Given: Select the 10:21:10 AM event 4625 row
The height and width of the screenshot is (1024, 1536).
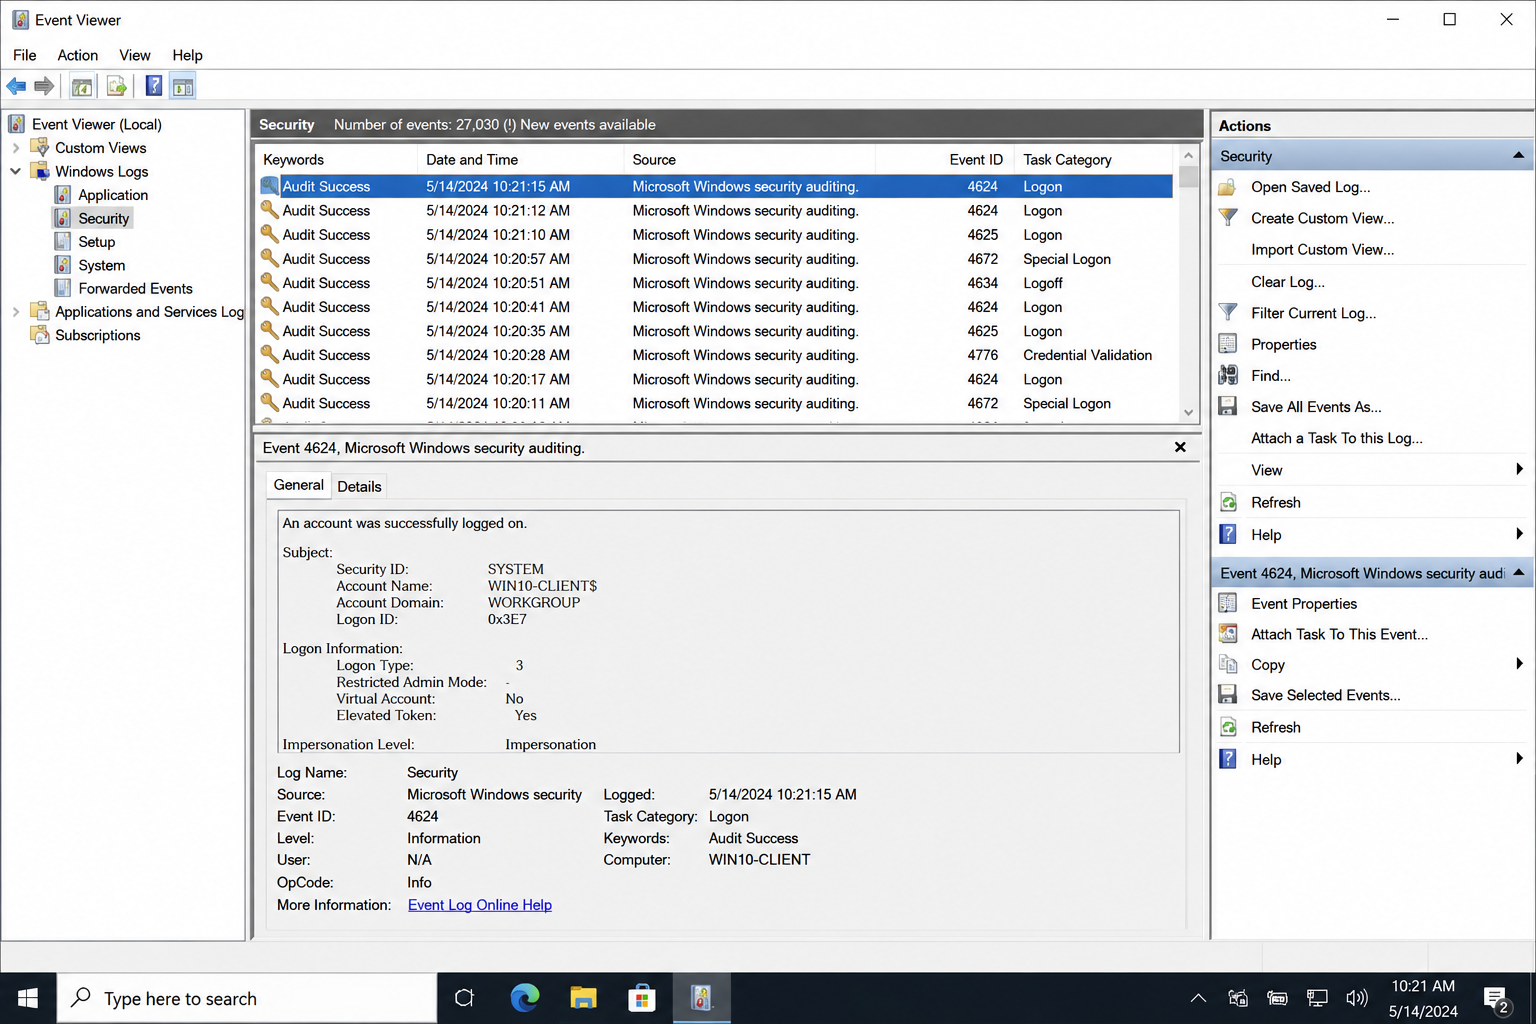Looking at the screenshot, I should coord(715,235).
